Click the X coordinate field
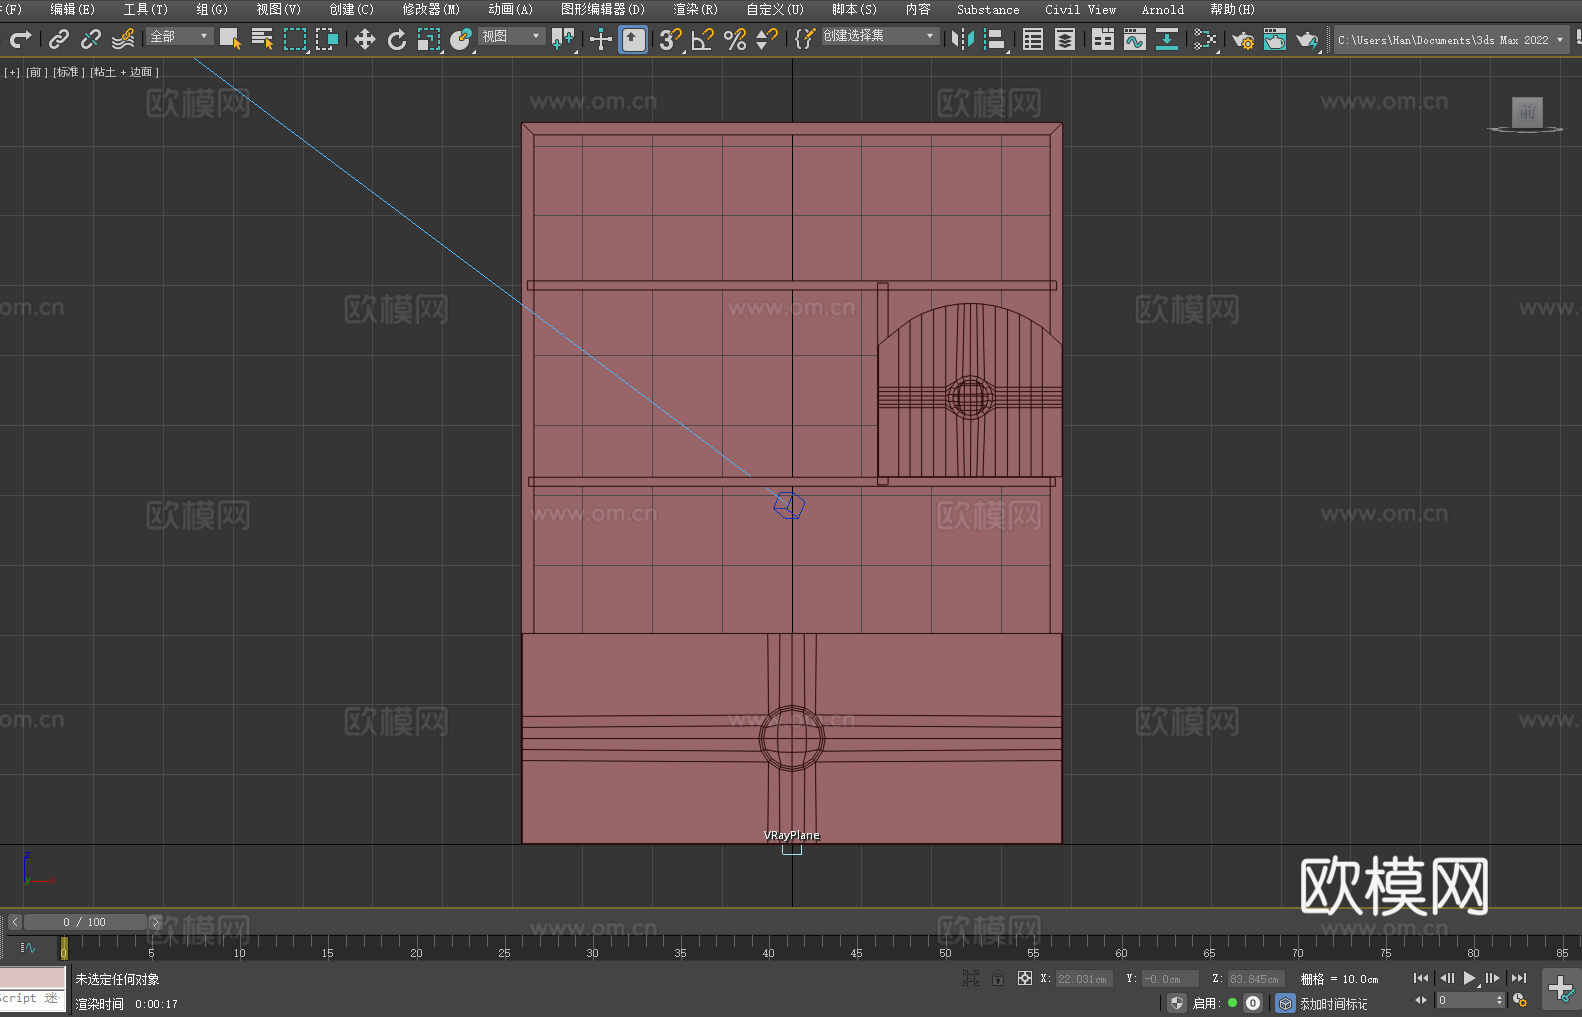 click(1083, 979)
